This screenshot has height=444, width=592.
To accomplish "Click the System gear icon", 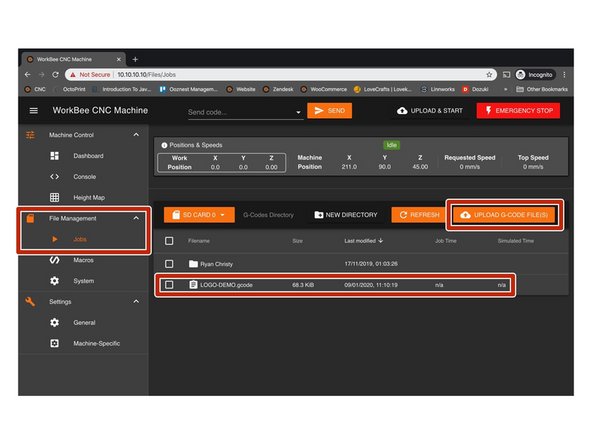I will pos(54,281).
